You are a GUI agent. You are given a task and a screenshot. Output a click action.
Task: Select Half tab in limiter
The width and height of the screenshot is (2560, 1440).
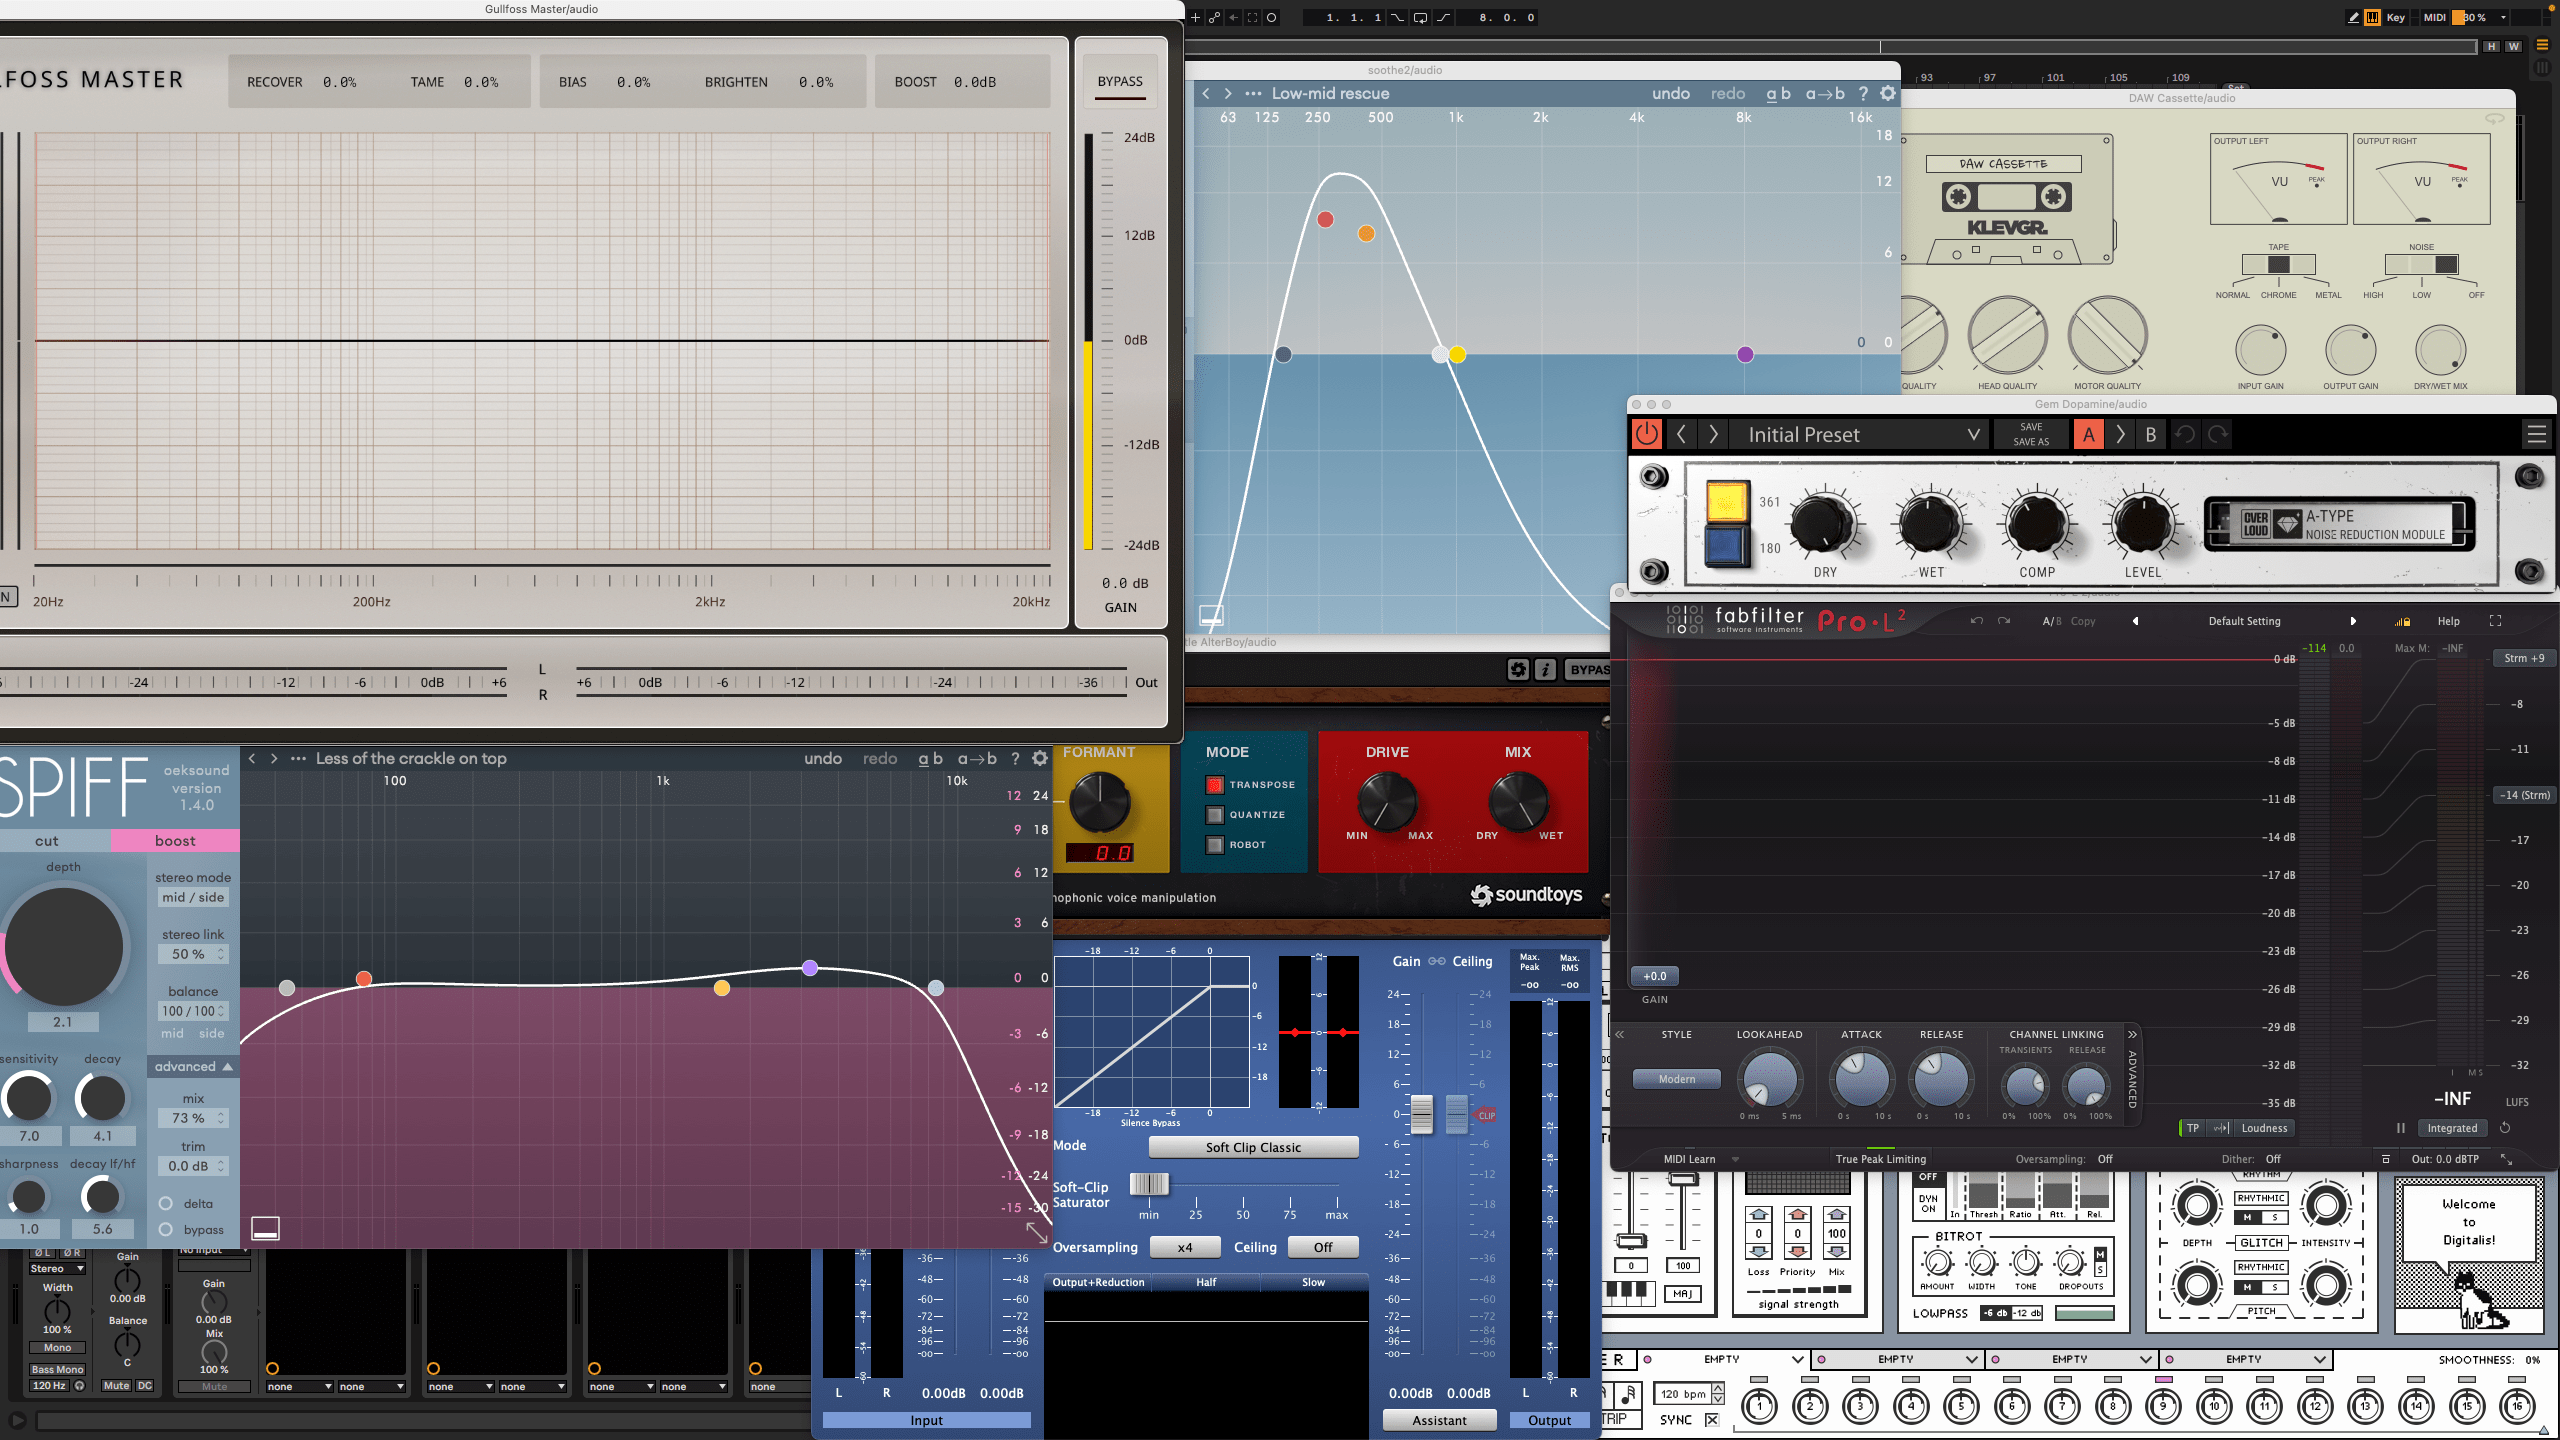(x=1206, y=1282)
